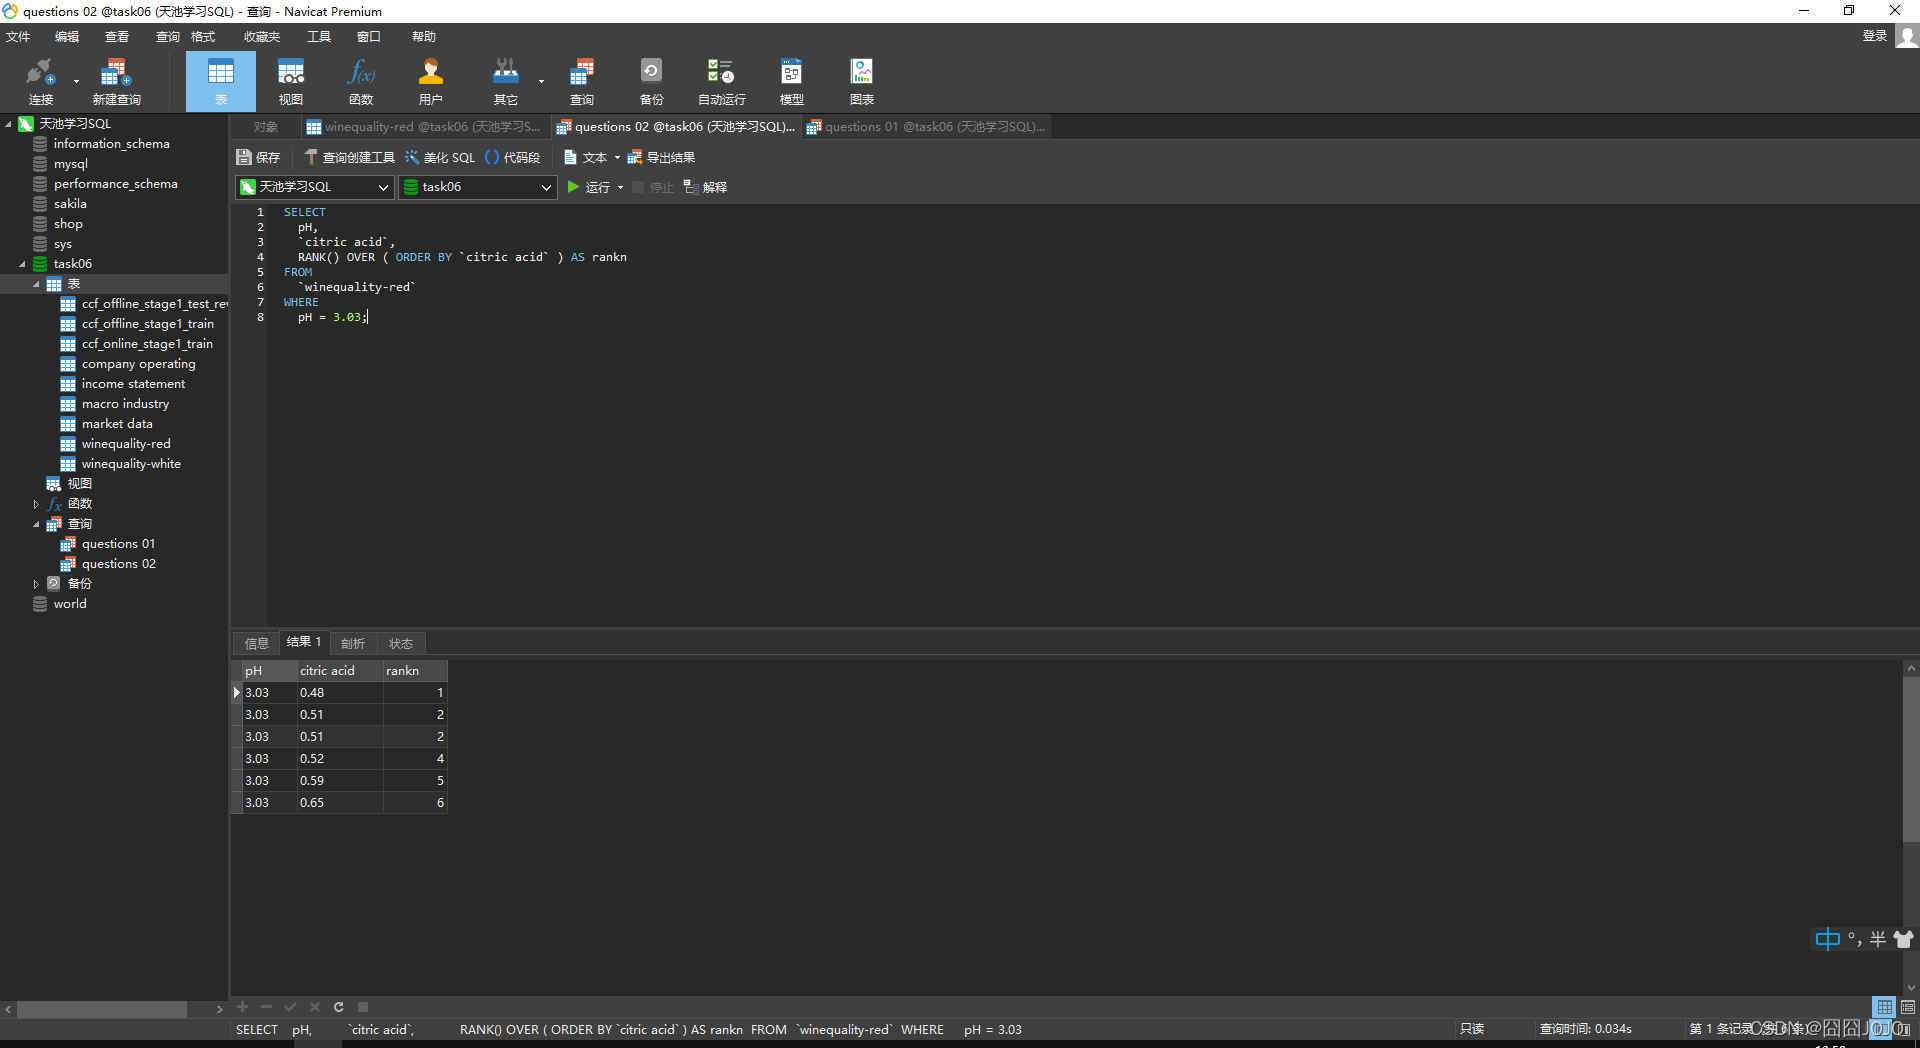Open the Query (查询) toolbar icon
The image size is (1920, 1048).
click(582, 81)
